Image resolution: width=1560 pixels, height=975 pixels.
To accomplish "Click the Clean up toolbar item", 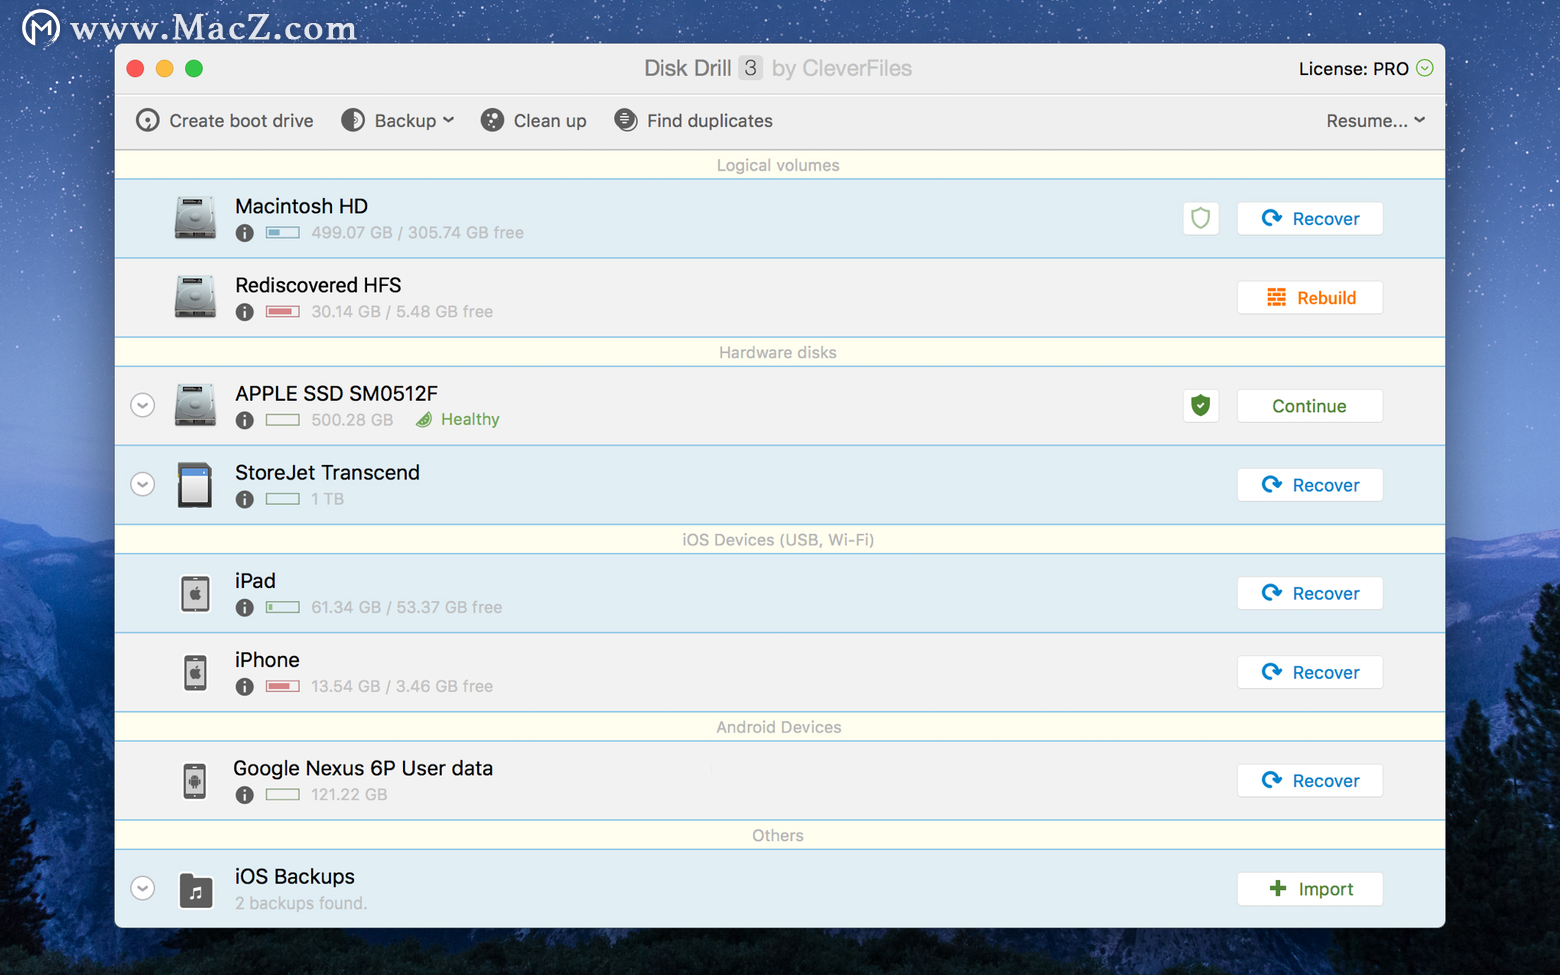I will pos(534,121).
